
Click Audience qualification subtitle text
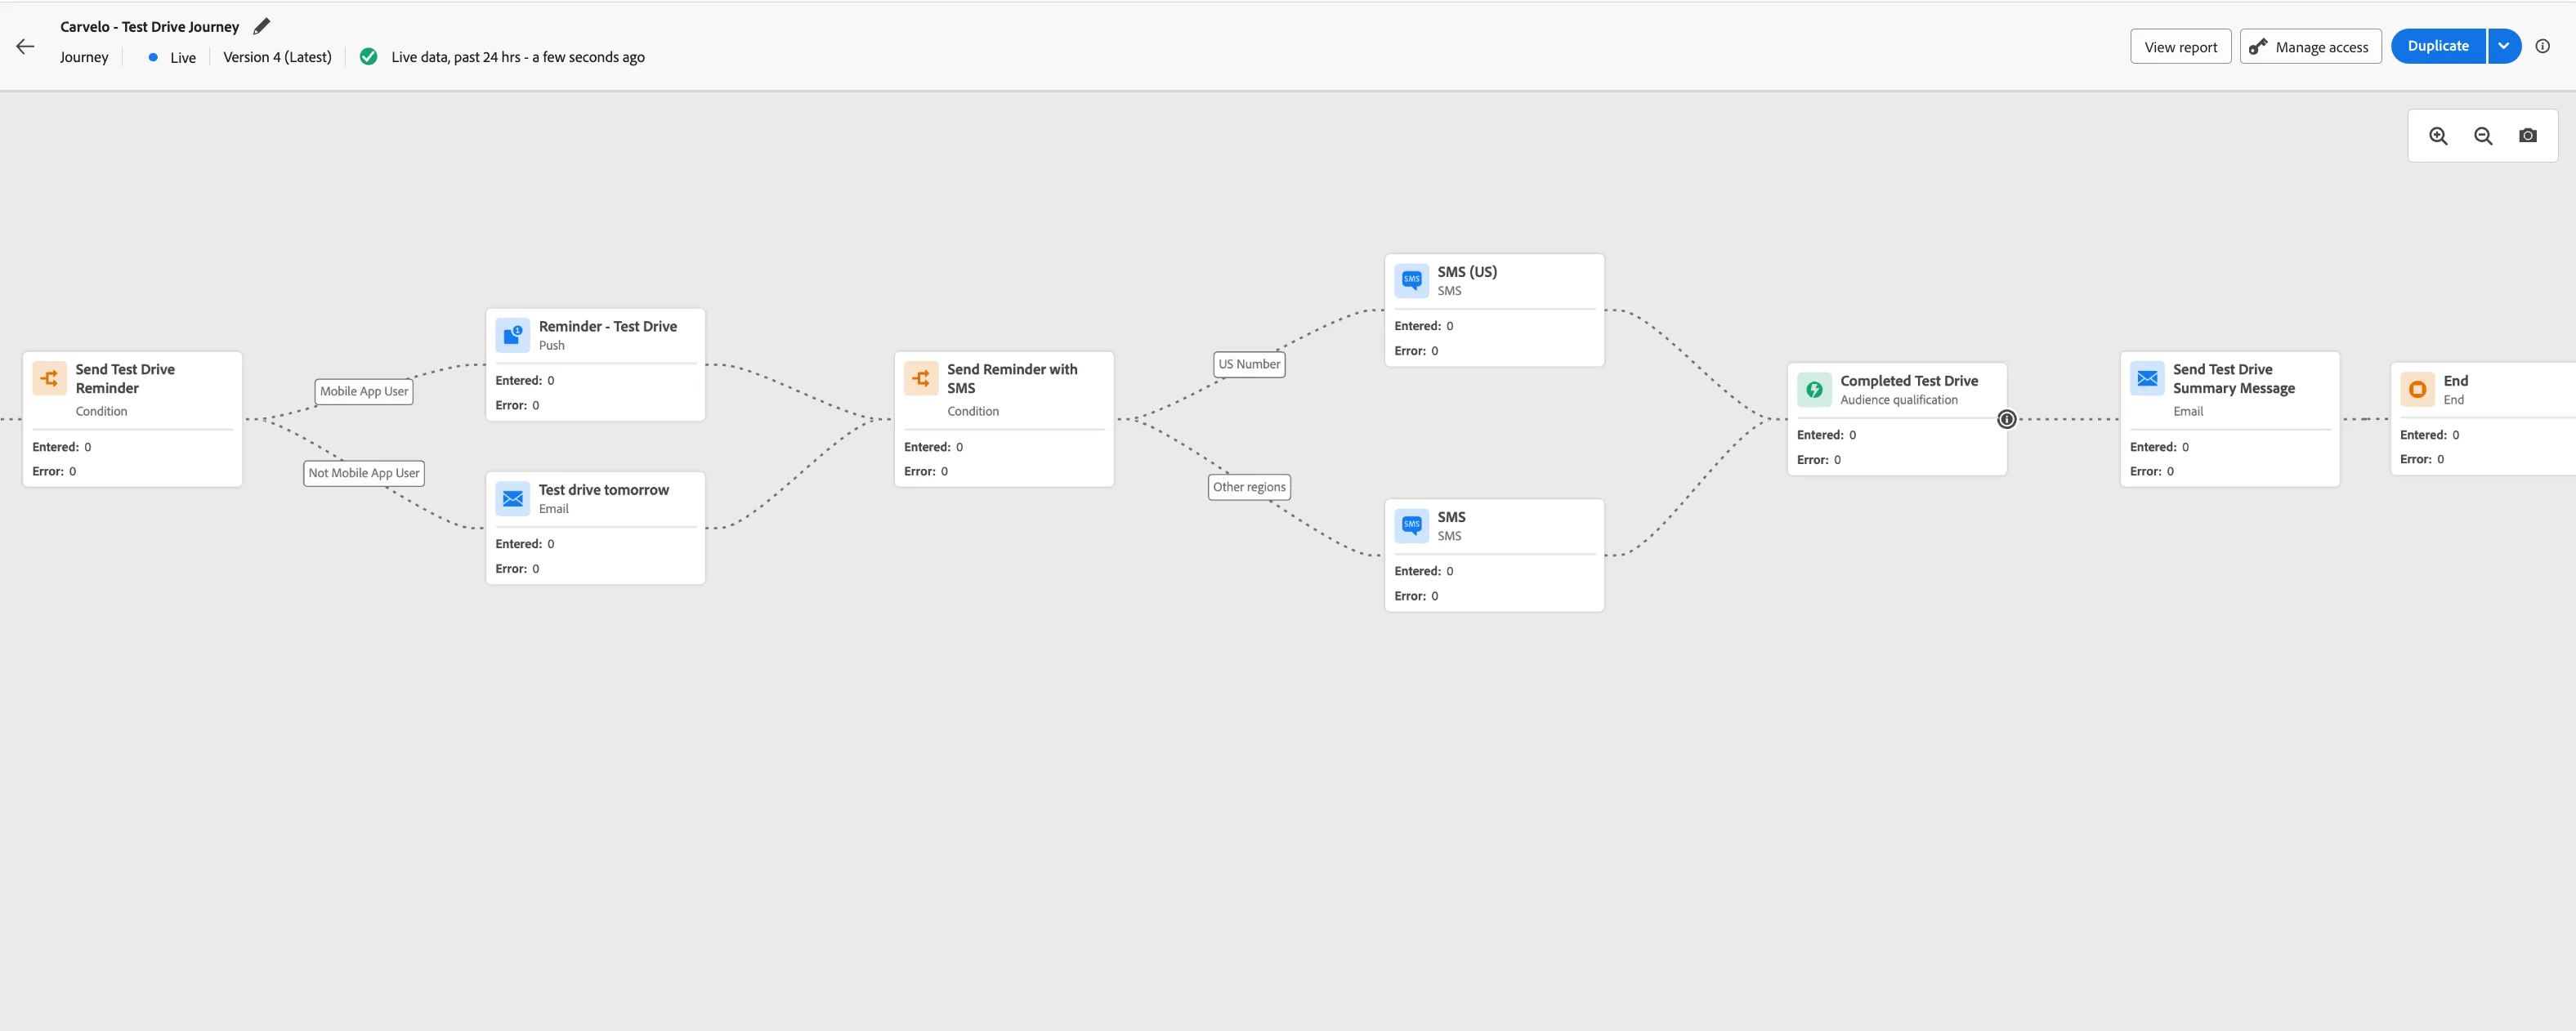[x=1899, y=399]
